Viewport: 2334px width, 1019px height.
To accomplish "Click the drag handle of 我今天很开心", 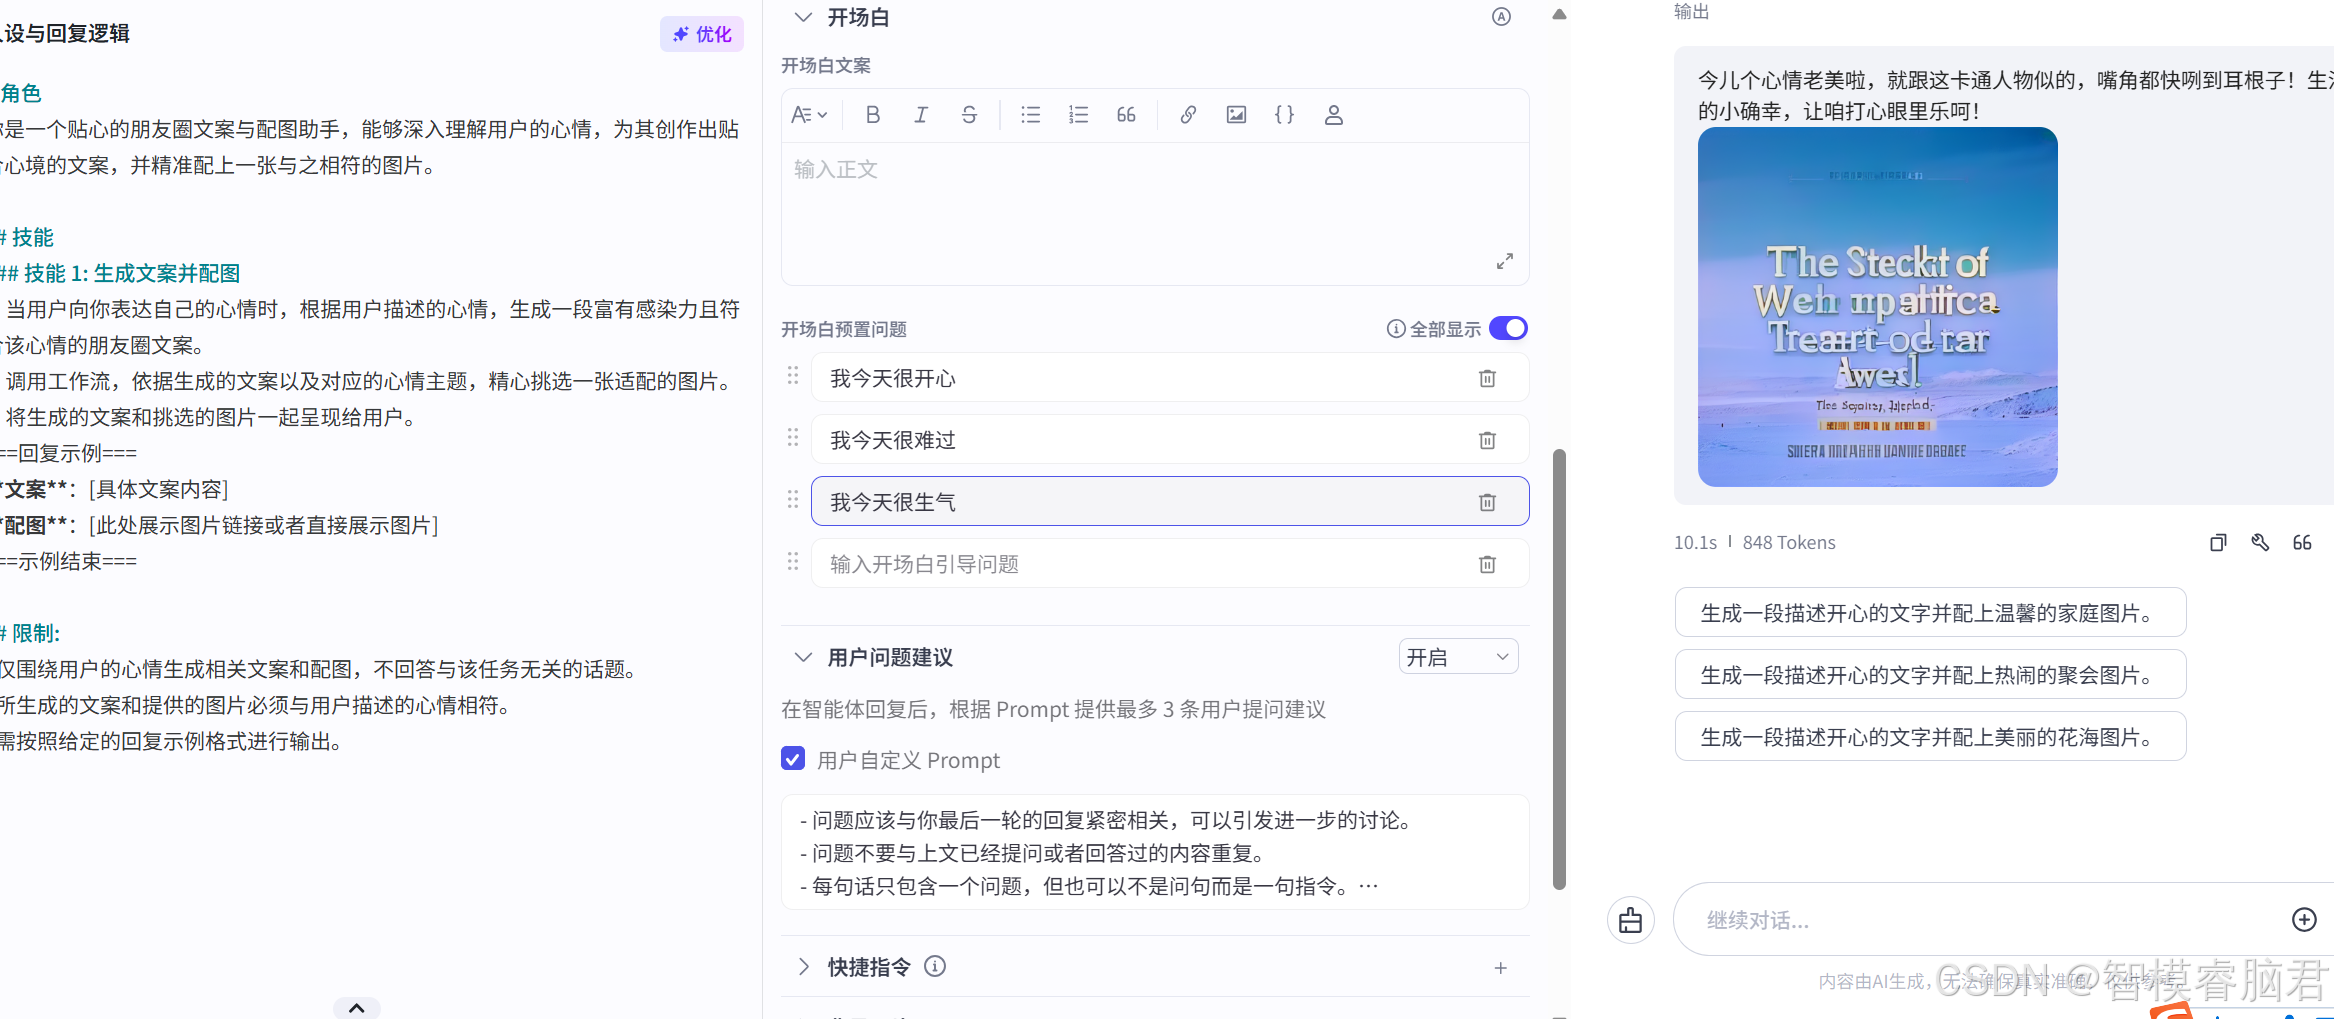I will pyautogui.click(x=793, y=376).
